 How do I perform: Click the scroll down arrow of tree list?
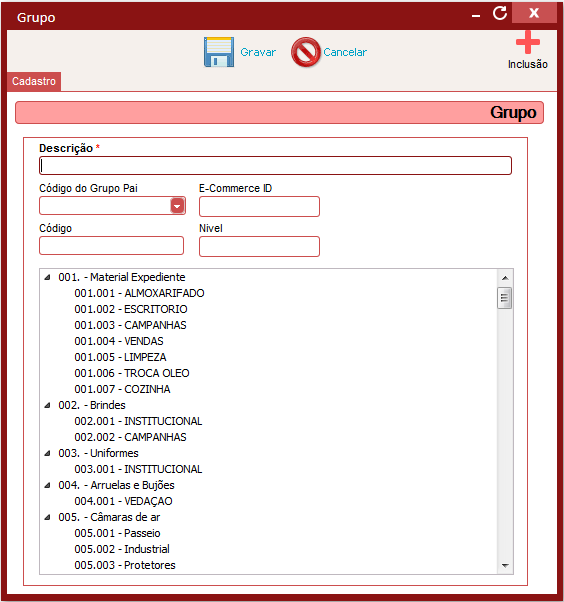coord(505,566)
